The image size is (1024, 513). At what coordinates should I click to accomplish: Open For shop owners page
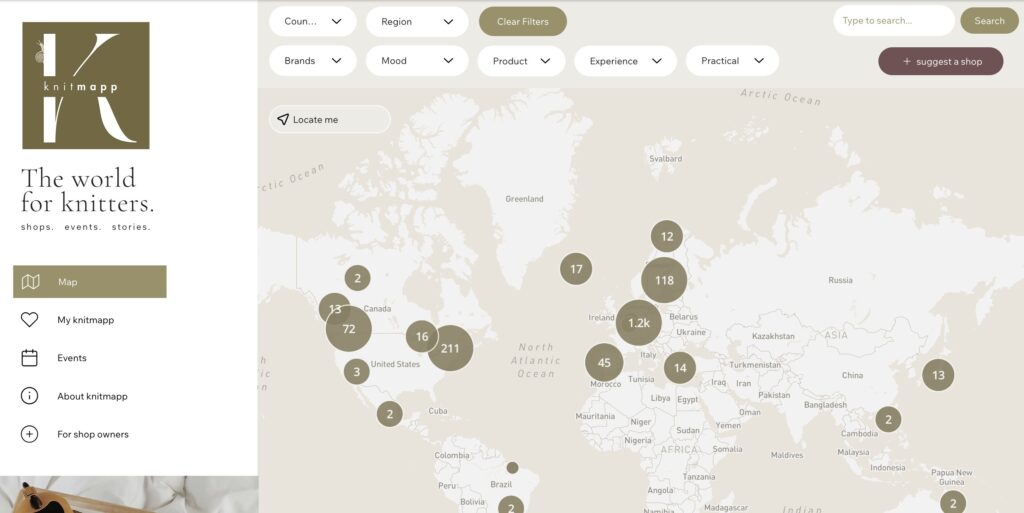coord(93,434)
